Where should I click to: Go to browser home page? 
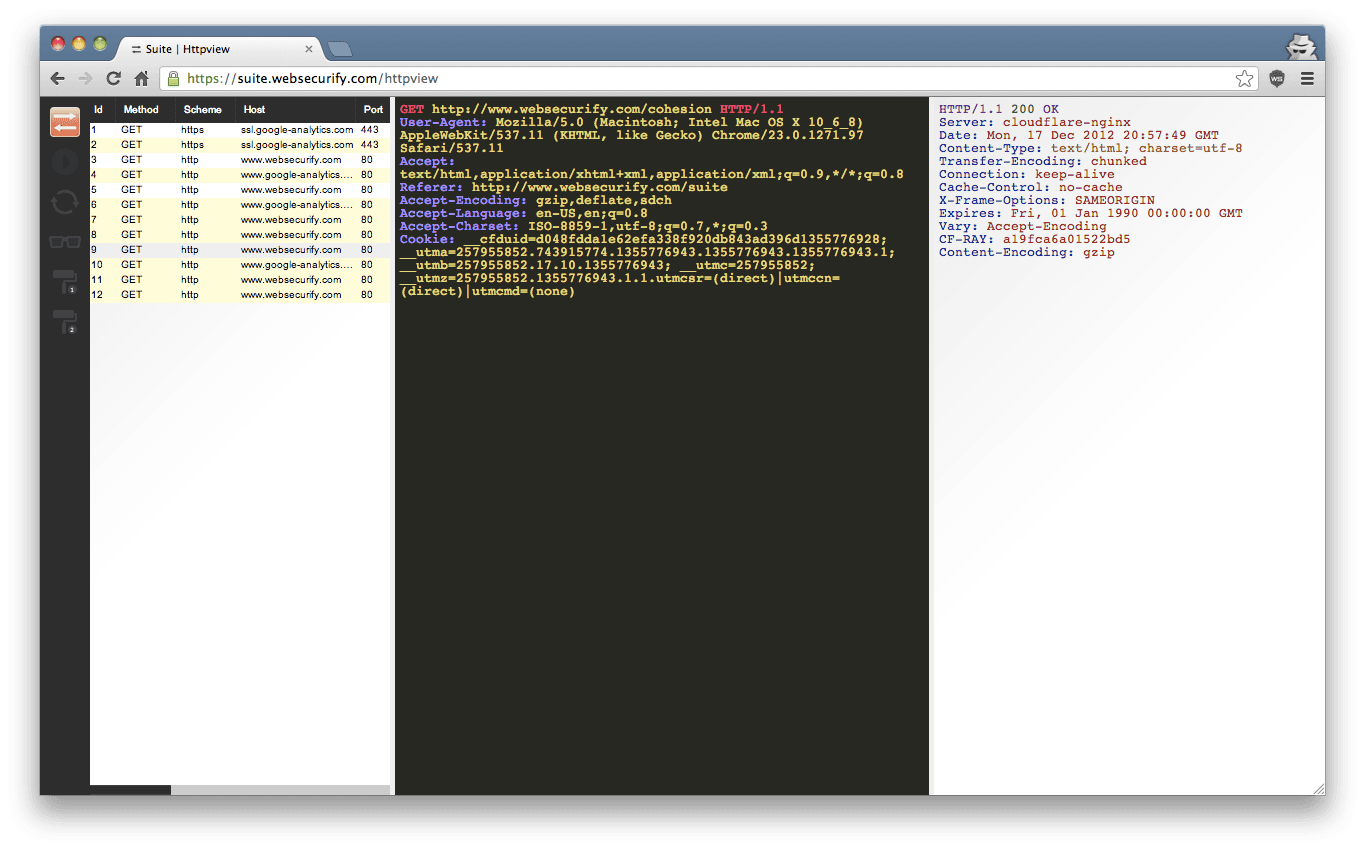click(x=142, y=78)
